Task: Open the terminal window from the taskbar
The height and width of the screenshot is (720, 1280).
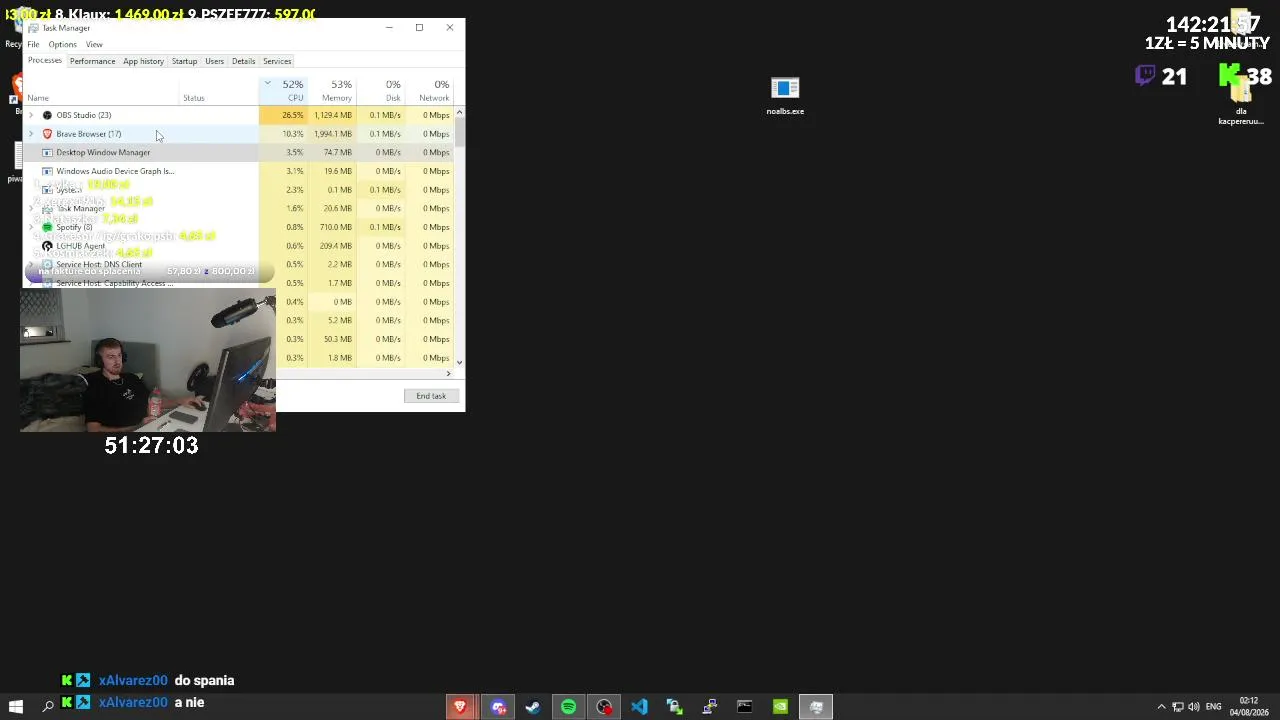Action: pyautogui.click(x=744, y=707)
